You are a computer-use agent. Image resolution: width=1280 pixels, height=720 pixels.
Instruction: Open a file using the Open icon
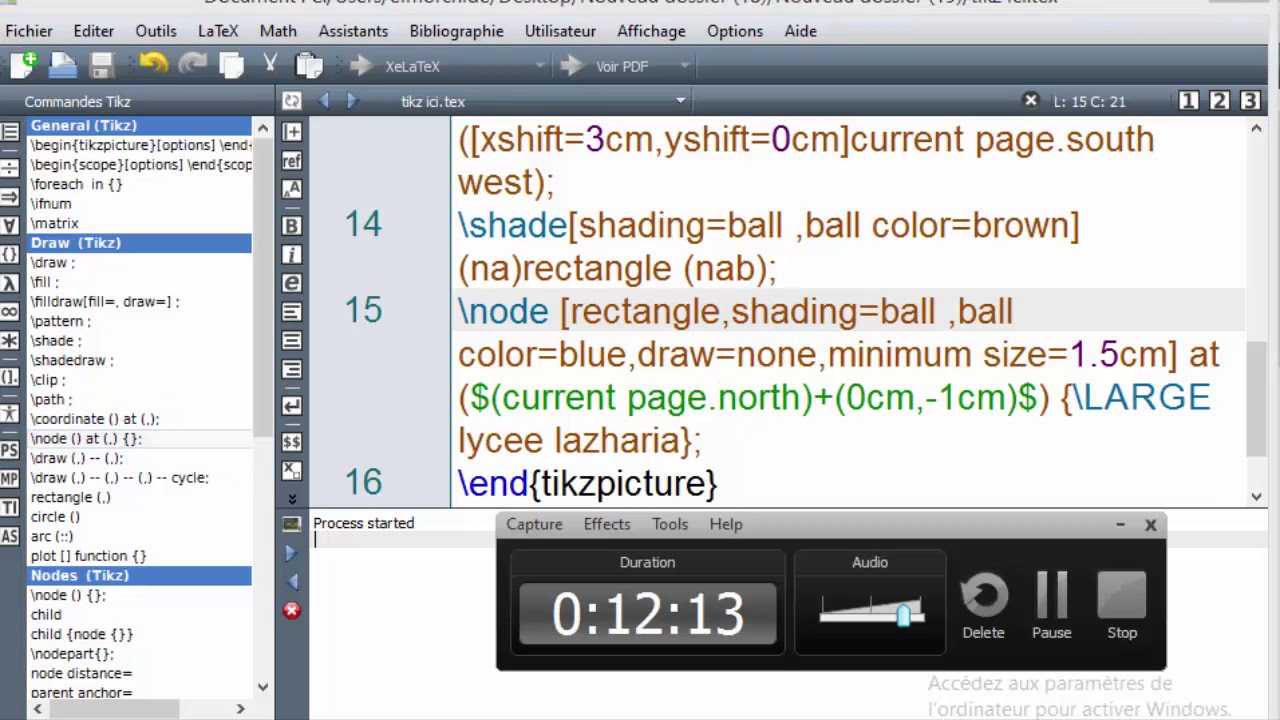pyautogui.click(x=63, y=65)
